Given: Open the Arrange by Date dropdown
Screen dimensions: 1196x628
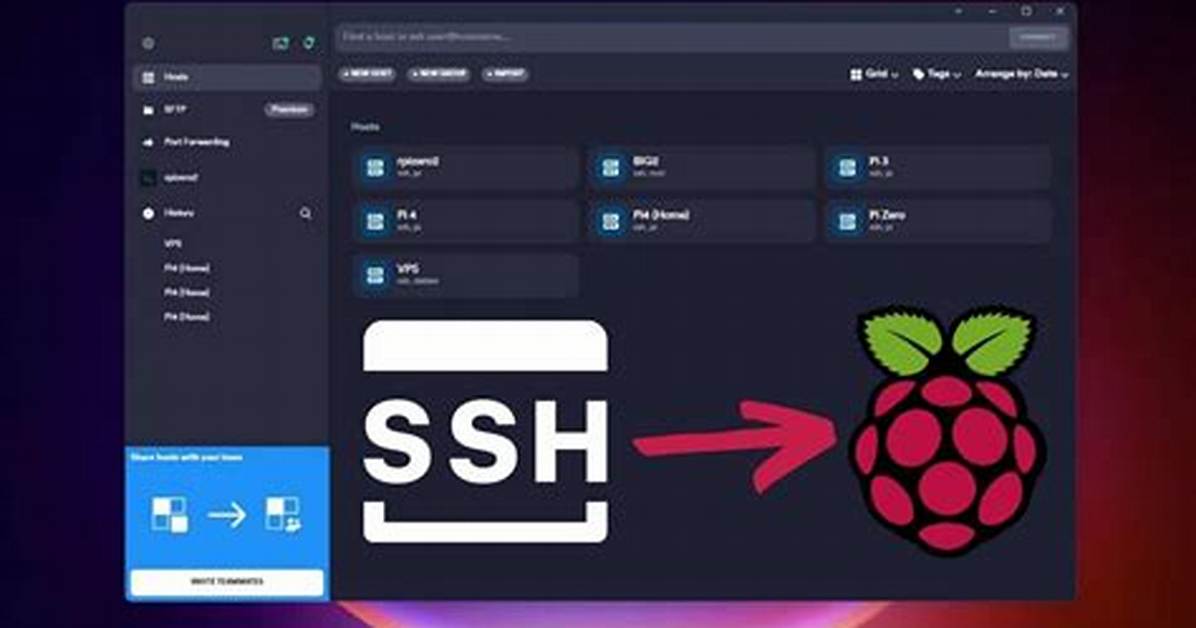Looking at the screenshot, I should [1021, 74].
